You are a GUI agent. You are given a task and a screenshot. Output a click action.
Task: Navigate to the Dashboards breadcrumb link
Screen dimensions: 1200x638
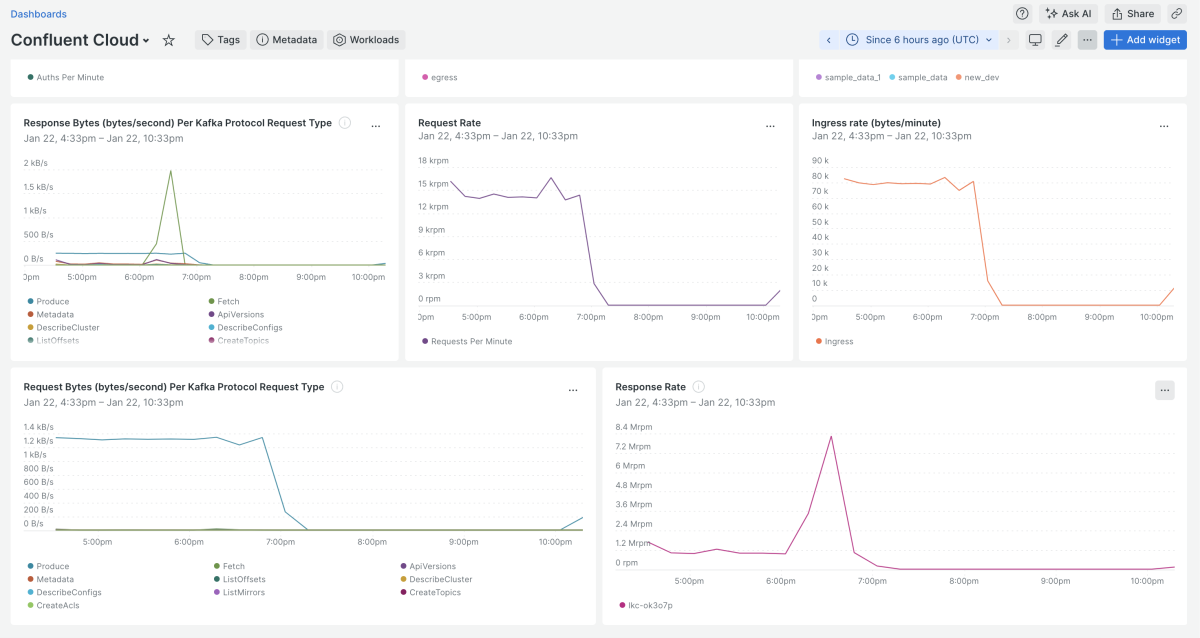pos(39,14)
